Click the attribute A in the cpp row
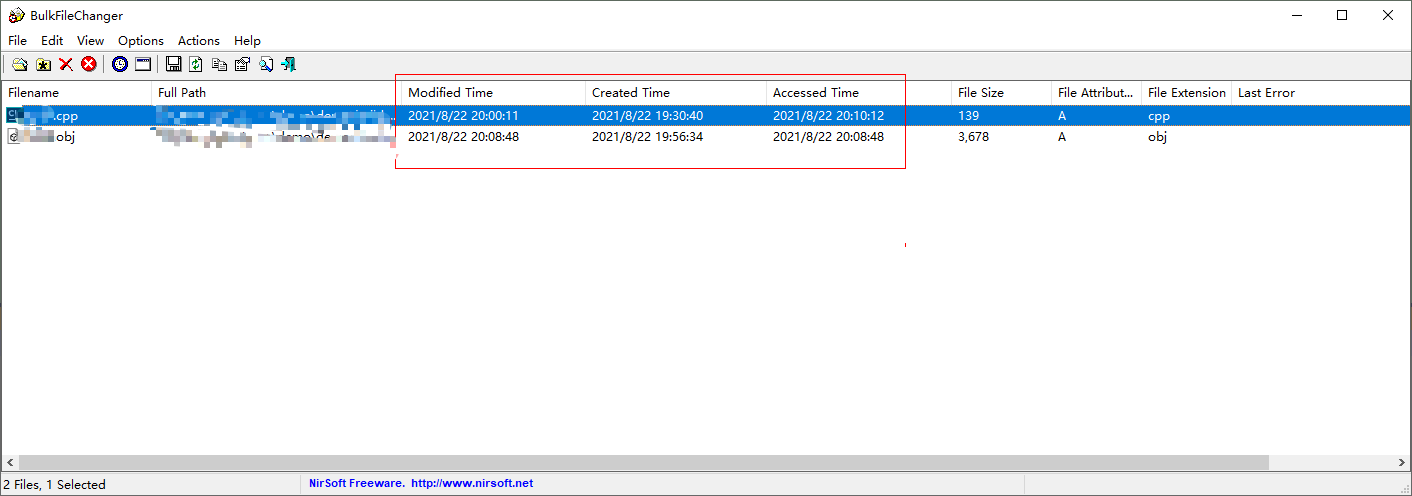 click(1062, 116)
